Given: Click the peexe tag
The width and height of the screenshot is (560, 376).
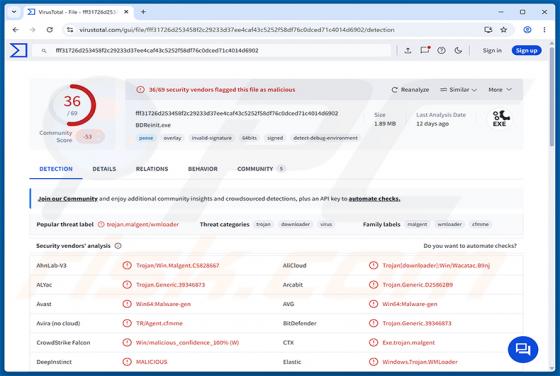Looking at the screenshot, I should click(x=146, y=138).
